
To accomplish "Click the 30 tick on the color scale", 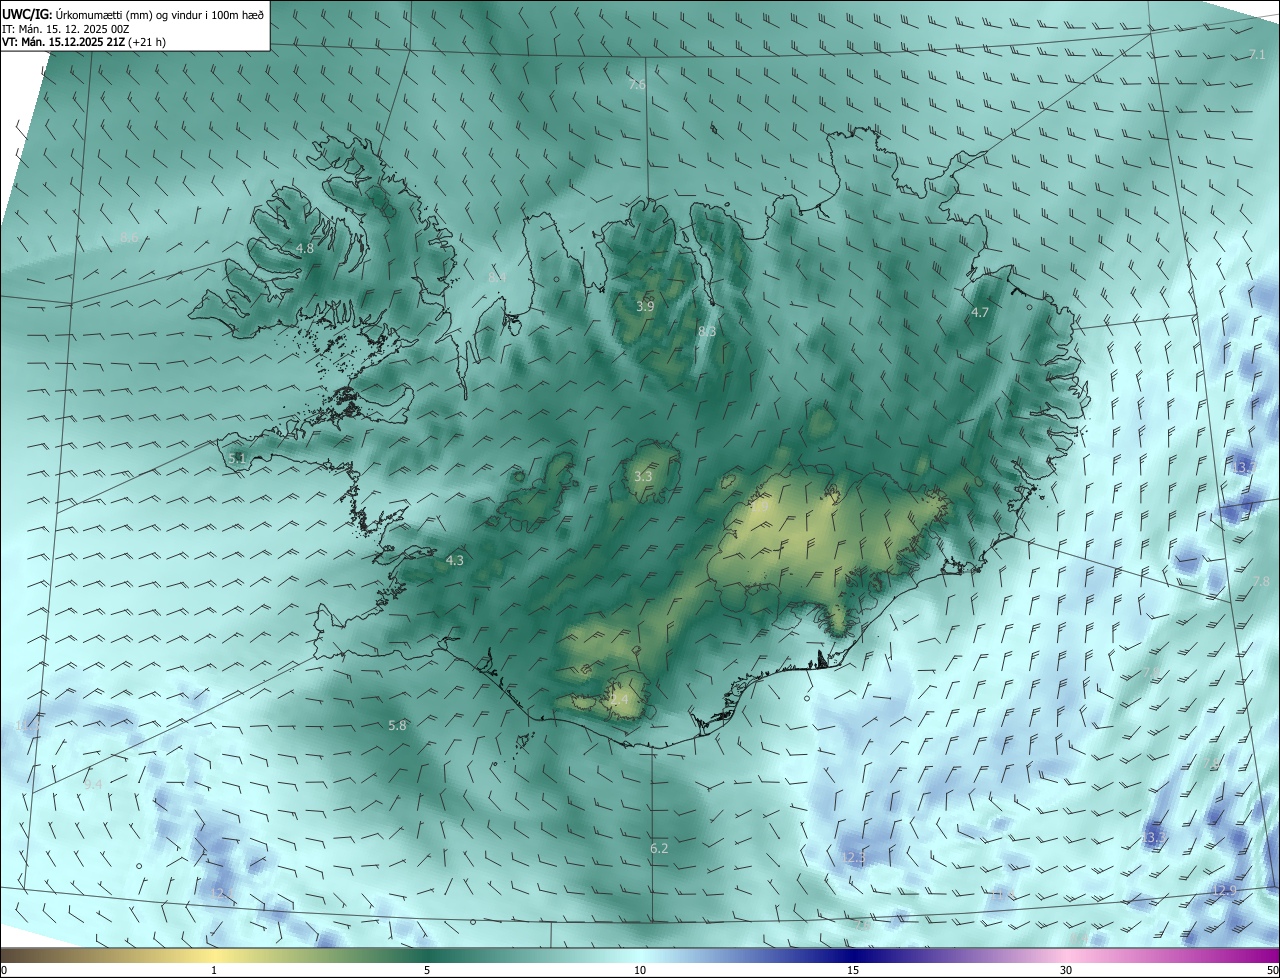I will click(x=1066, y=971).
